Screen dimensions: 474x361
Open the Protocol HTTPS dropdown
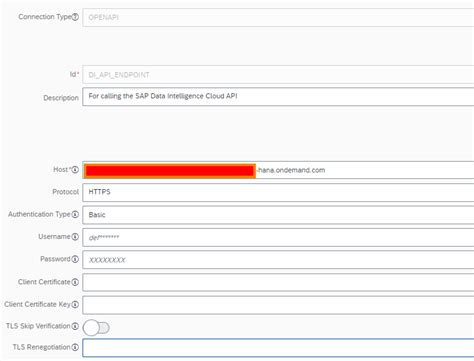[278, 192]
